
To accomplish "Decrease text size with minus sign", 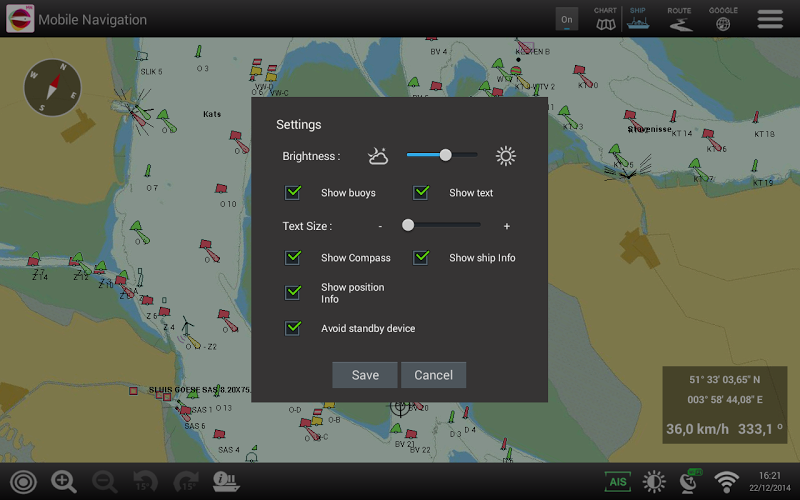I will tap(380, 226).
